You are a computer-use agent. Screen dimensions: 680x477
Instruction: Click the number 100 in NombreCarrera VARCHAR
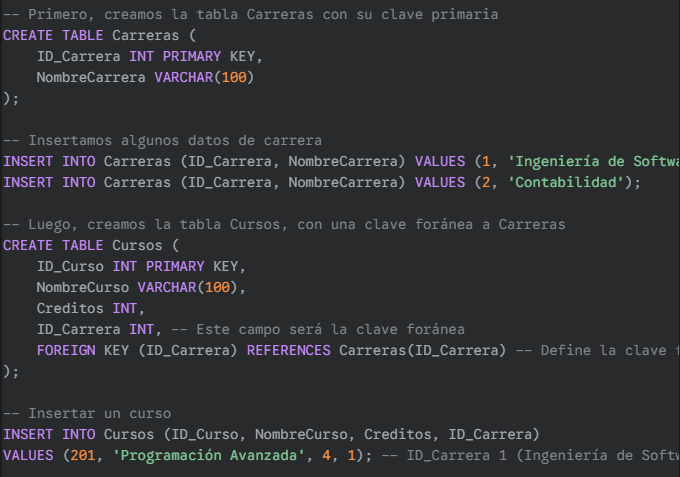[x=234, y=77]
